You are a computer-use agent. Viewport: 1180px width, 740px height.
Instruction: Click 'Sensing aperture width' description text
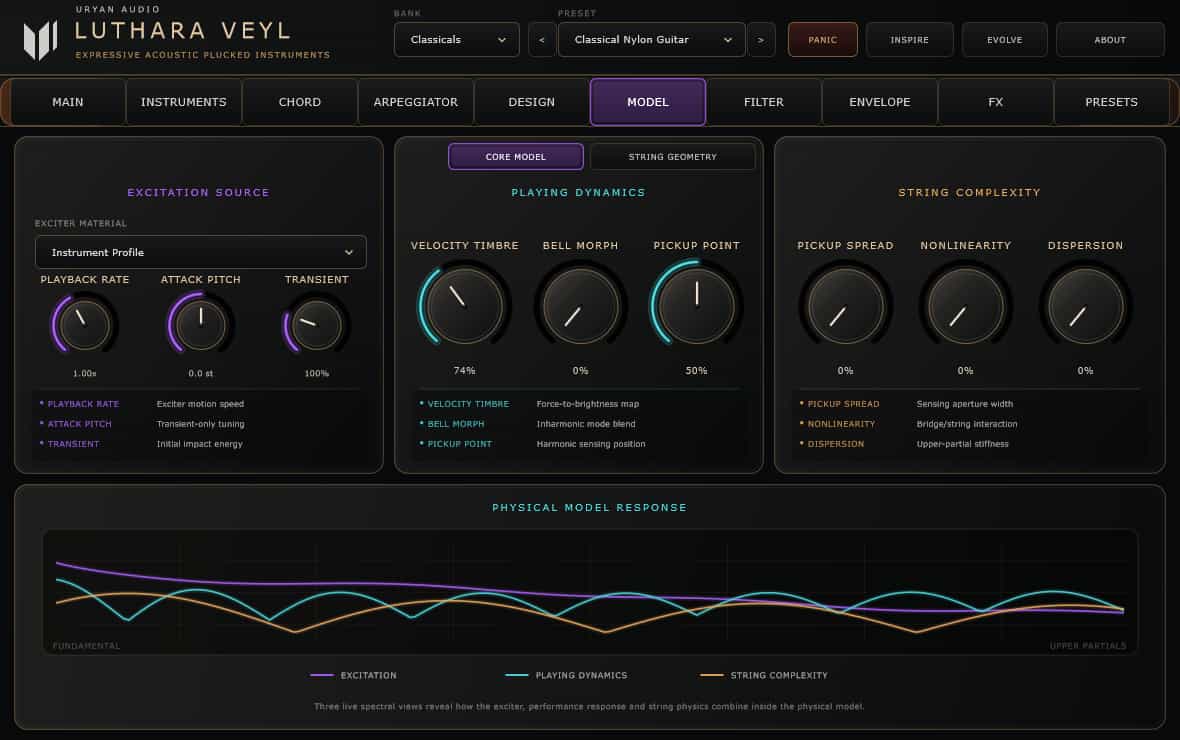(965, 404)
